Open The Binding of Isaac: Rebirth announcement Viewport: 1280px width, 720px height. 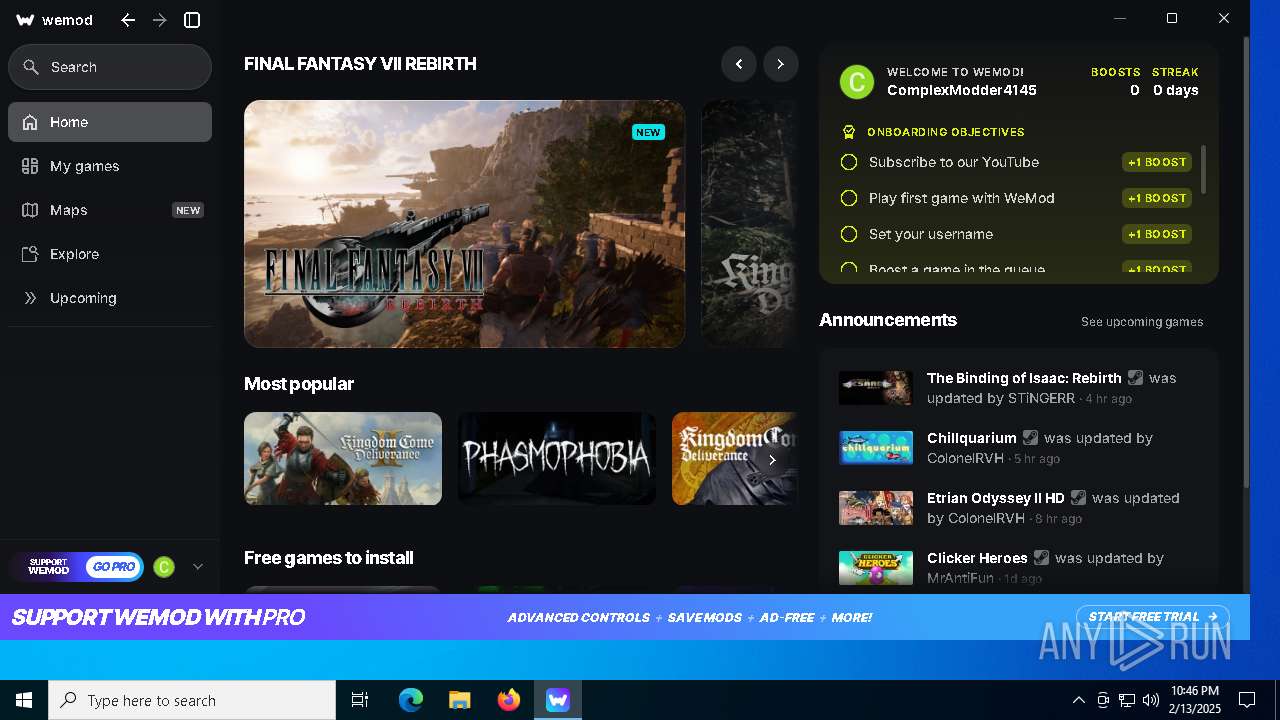[x=1019, y=388]
